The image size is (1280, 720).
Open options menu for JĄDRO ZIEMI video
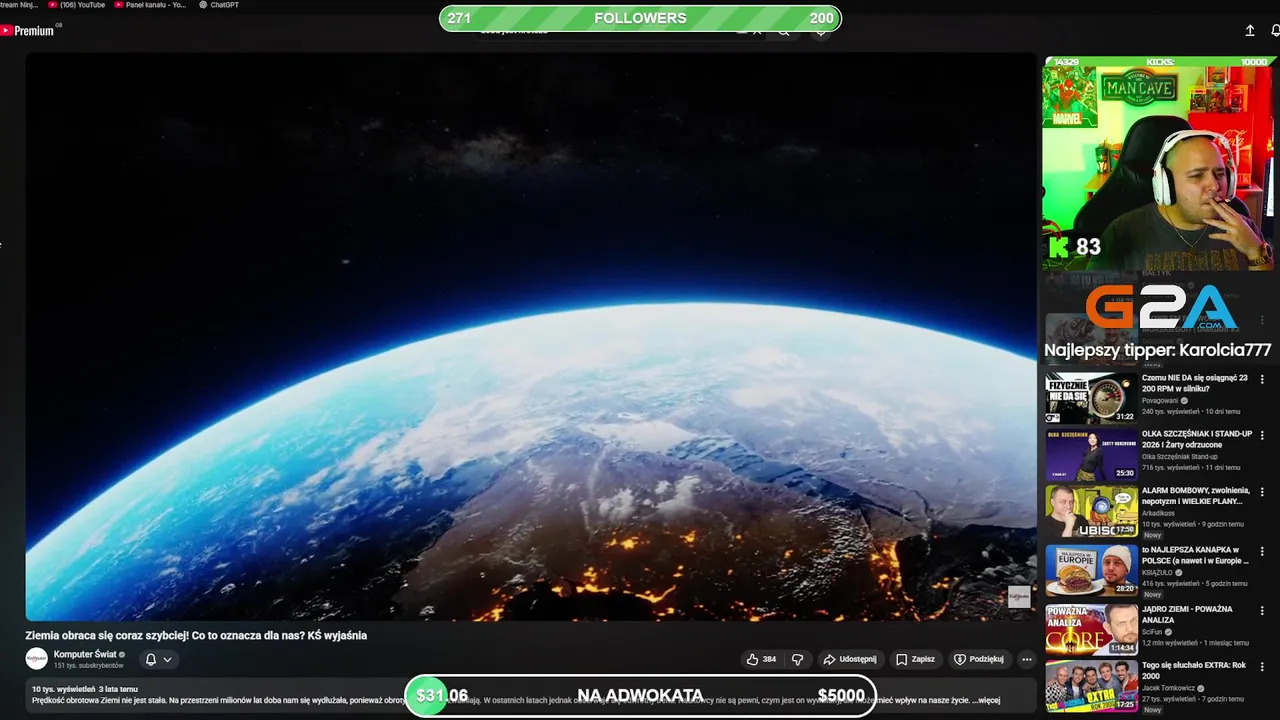1262,611
